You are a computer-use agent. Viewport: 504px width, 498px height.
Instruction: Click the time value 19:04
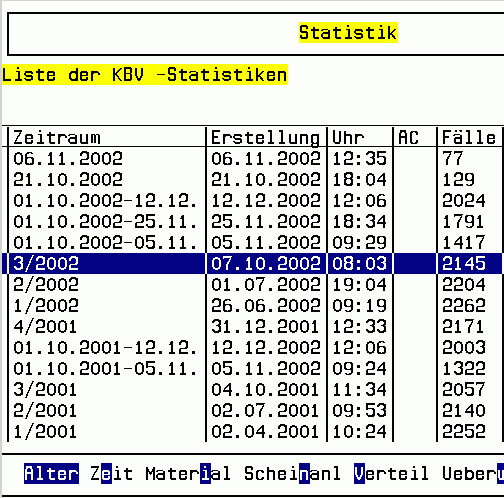[360, 284]
